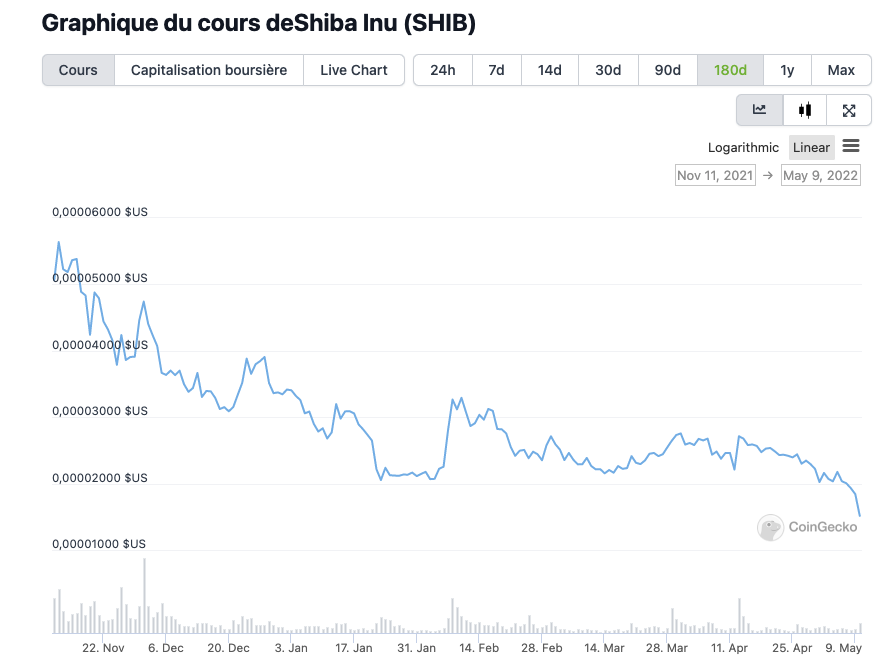Click the CoinGecko logo watermark
Screen dimensions: 884x672
(x=808, y=527)
